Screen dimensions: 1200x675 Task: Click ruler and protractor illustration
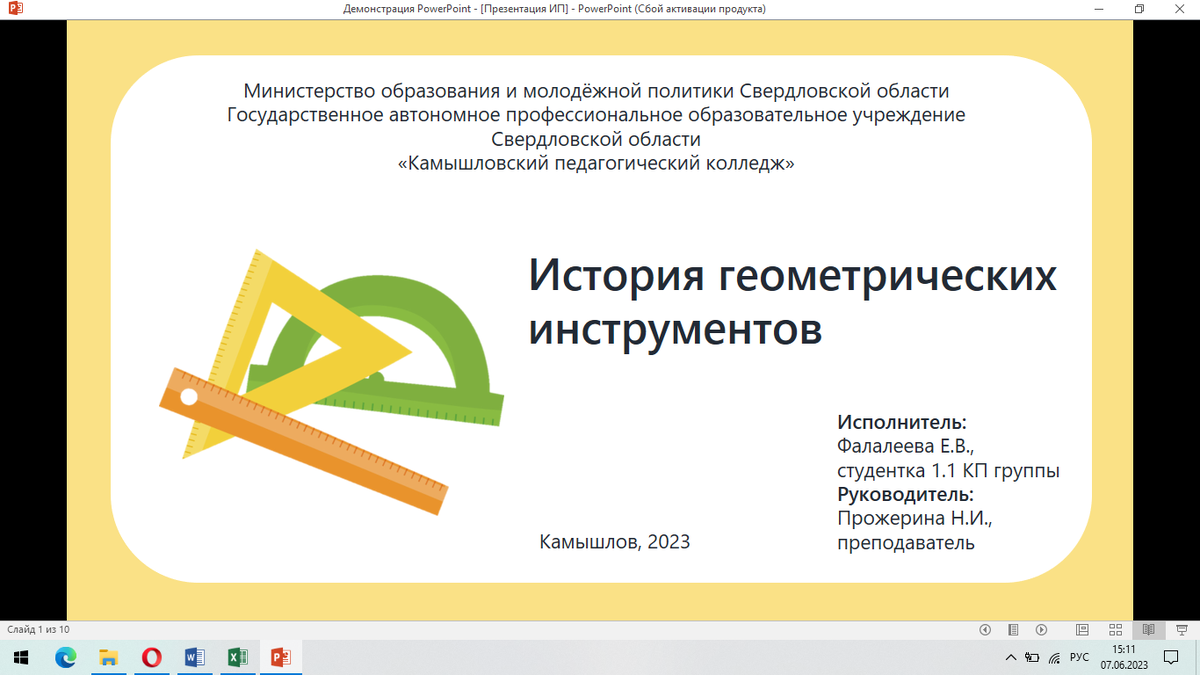(x=332, y=381)
